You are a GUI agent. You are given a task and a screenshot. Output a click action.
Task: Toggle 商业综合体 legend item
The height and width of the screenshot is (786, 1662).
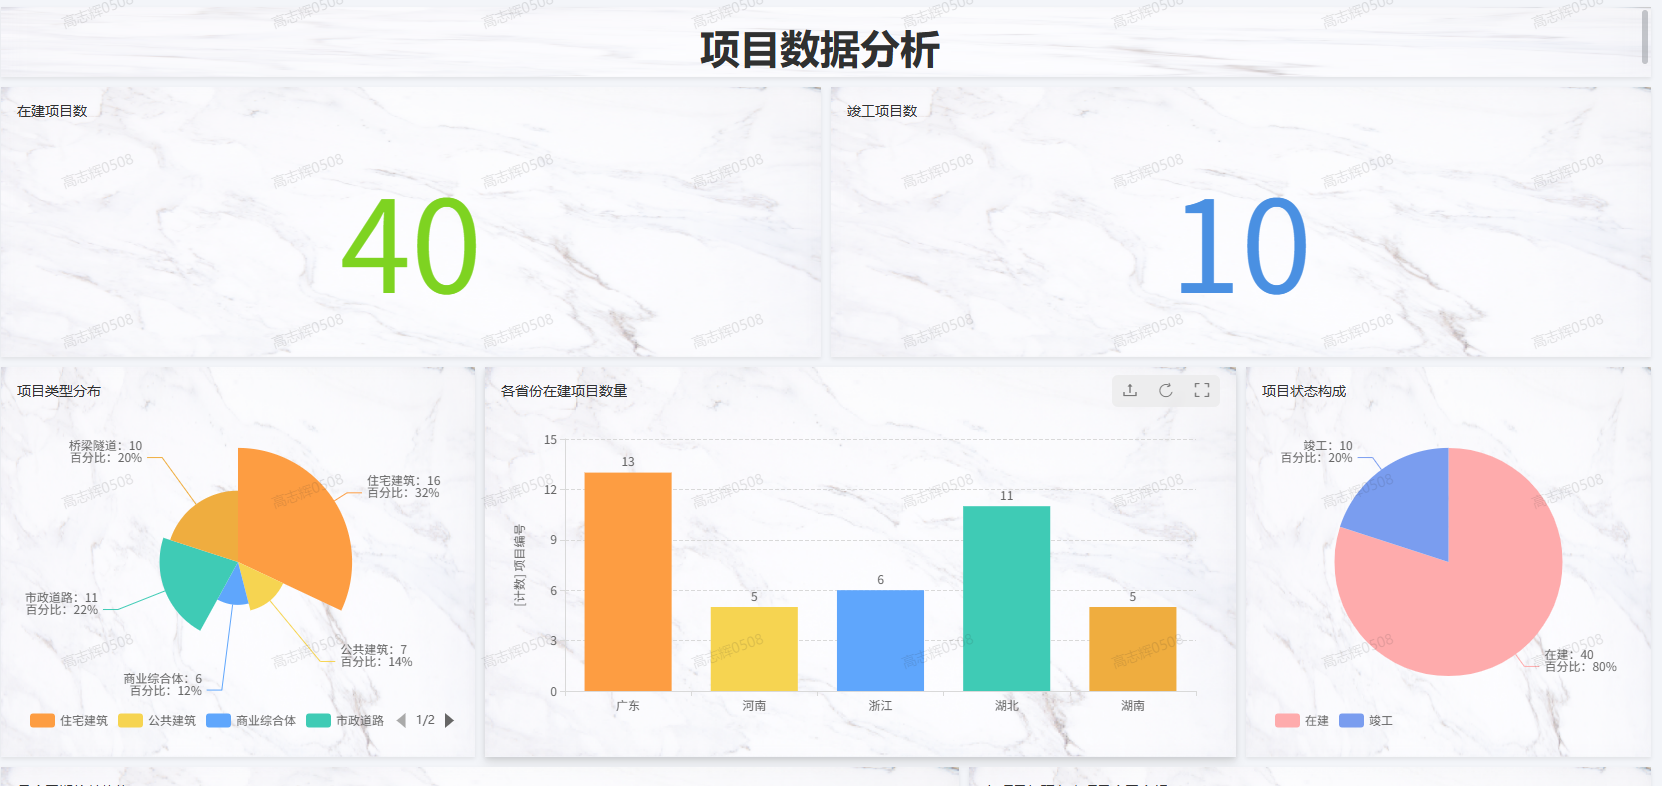coord(251,720)
